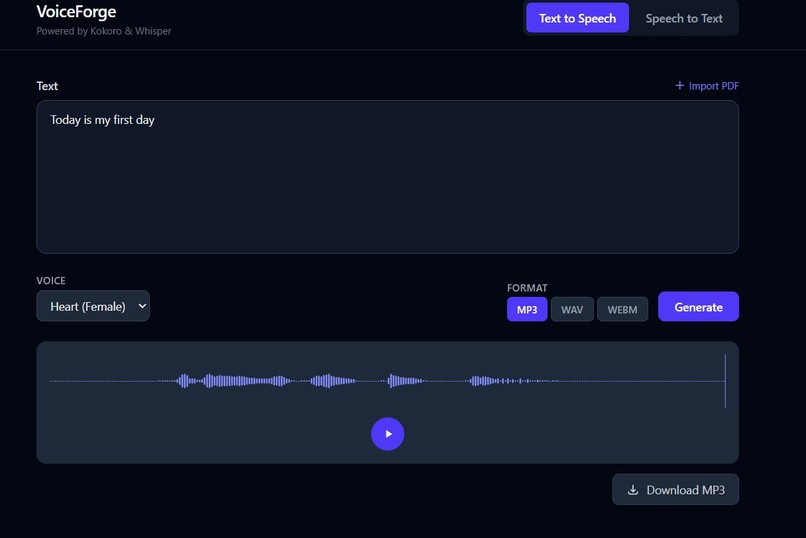806x538 pixels.
Task: Choose WEBM output format
Action: pyautogui.click(x=622, y=309)
